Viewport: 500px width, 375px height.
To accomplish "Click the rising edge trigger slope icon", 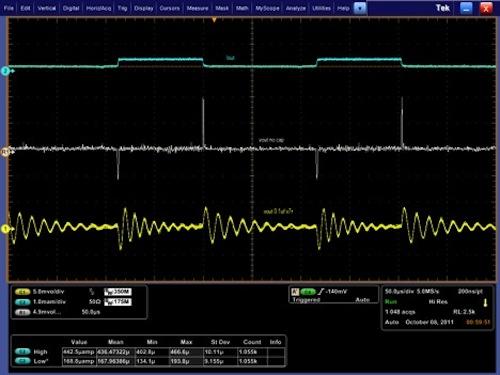I will (321, 292).
